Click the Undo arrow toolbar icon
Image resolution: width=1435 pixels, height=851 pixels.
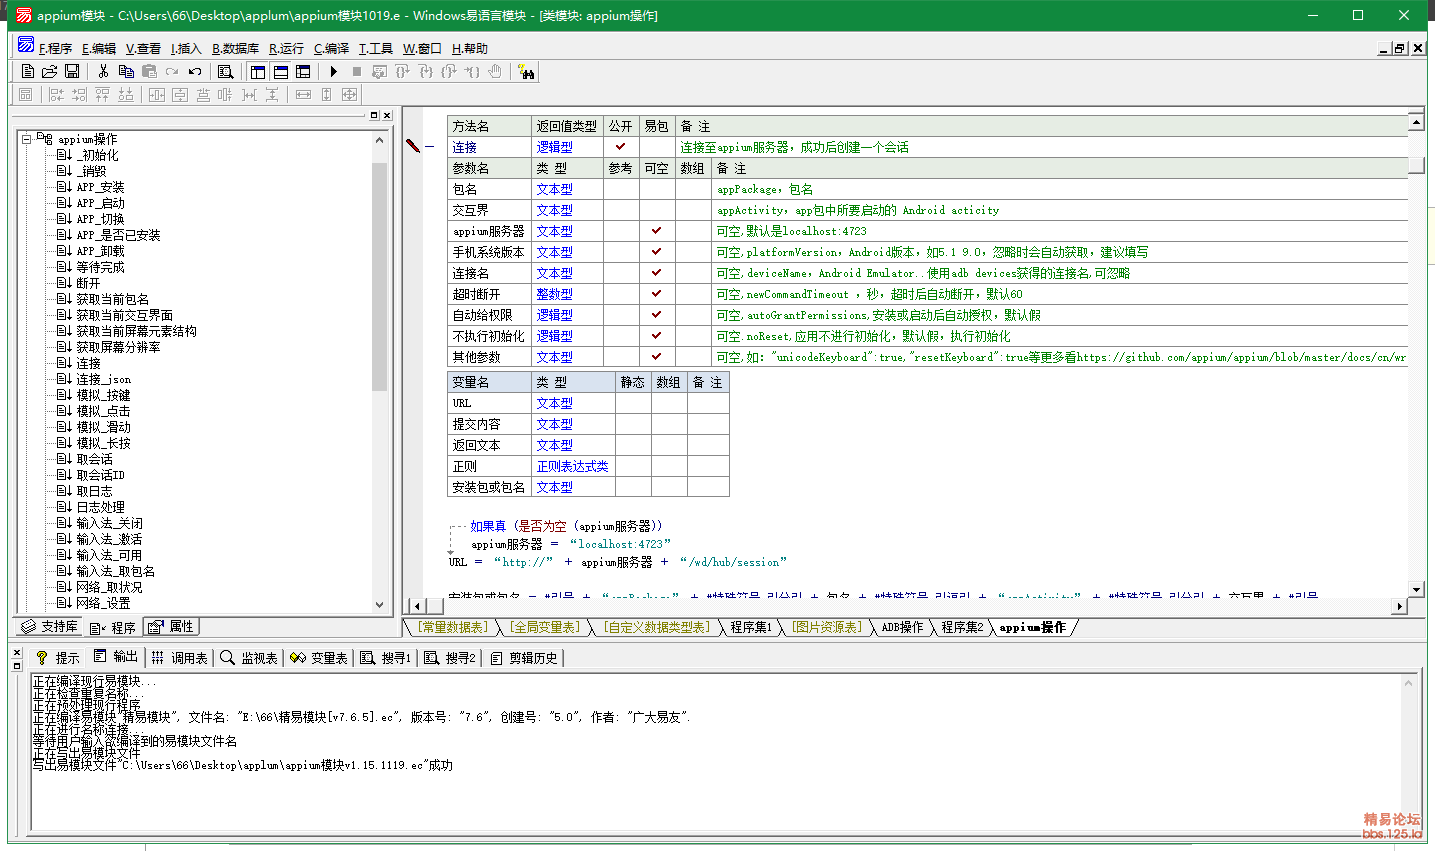tap(195, 71)
